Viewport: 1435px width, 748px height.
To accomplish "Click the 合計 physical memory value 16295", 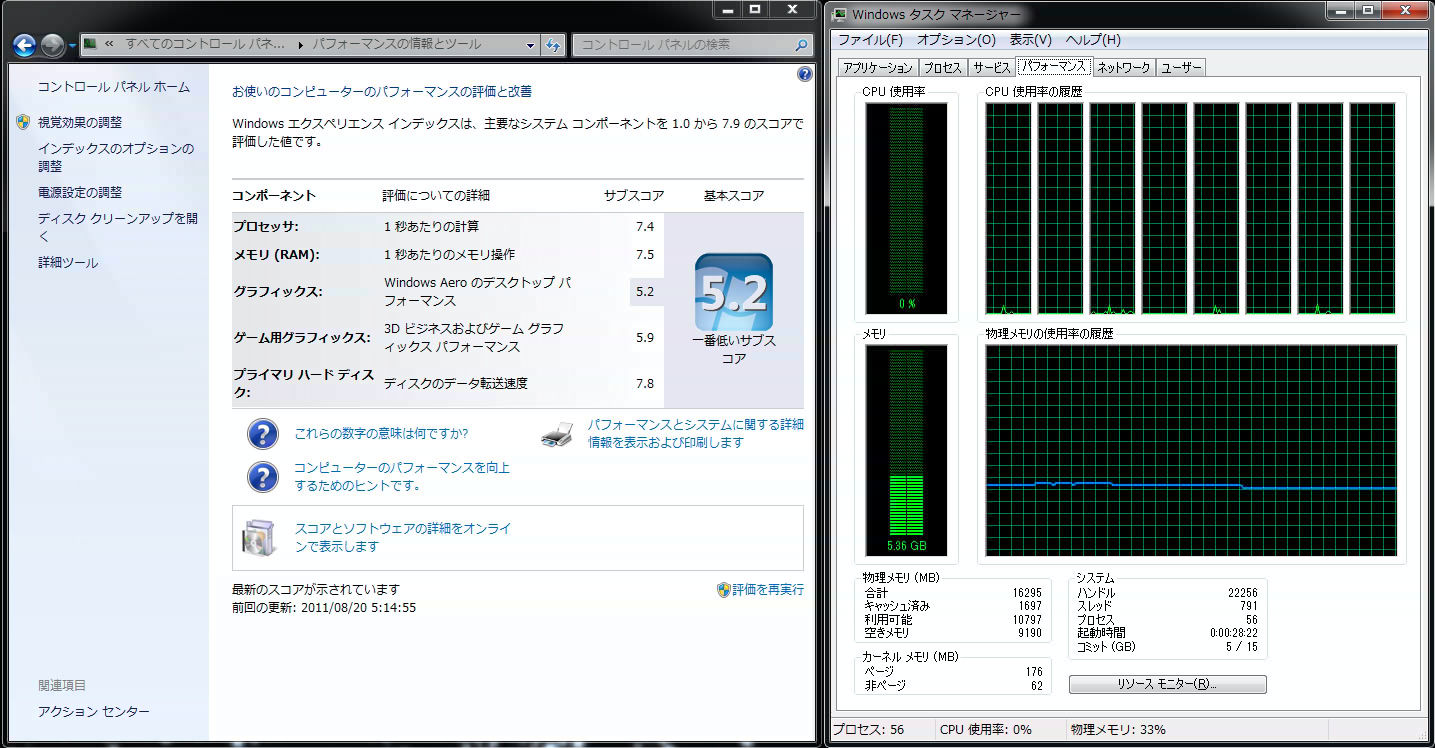I will click(x=1027, y=593).
